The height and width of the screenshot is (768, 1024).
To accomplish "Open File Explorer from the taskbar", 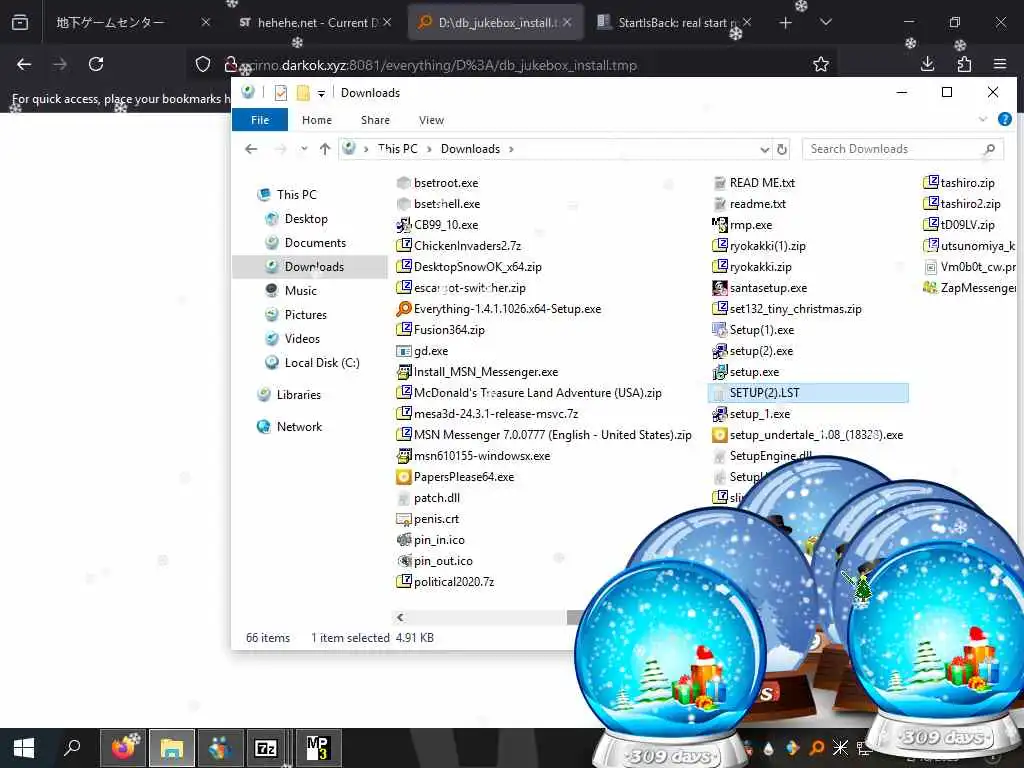I will point(172,748).
